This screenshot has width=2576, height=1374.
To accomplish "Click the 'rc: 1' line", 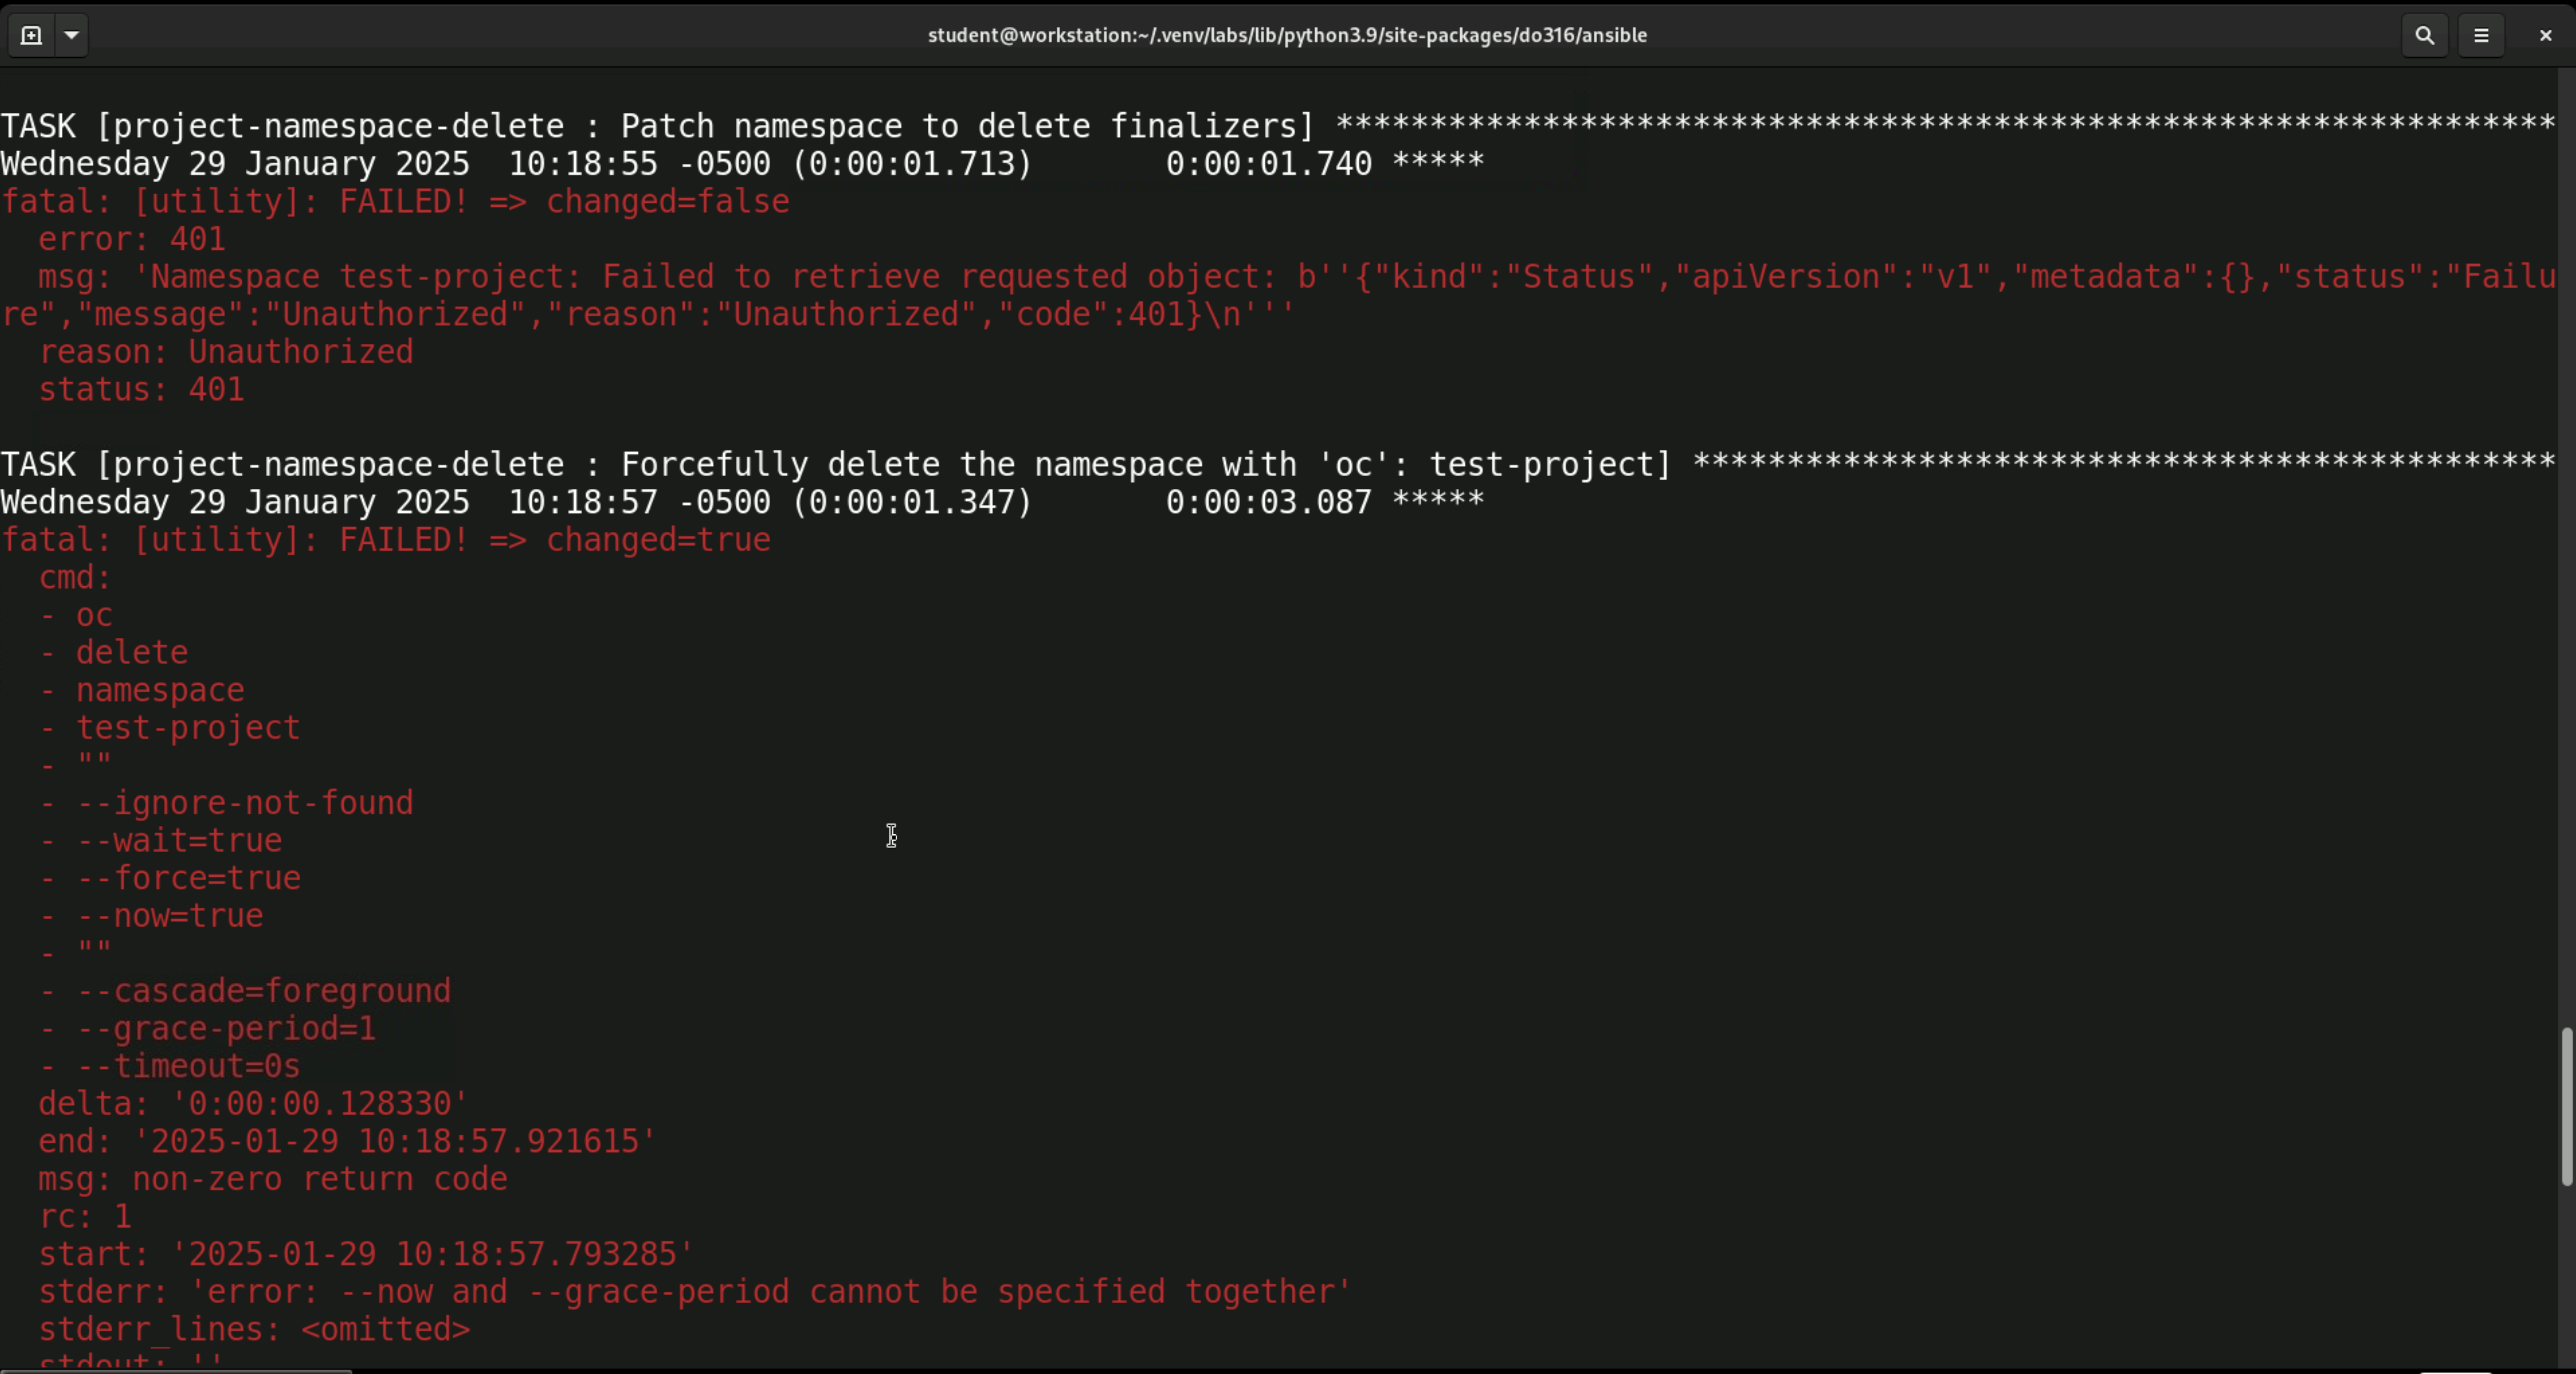I will click(85, 1216).
